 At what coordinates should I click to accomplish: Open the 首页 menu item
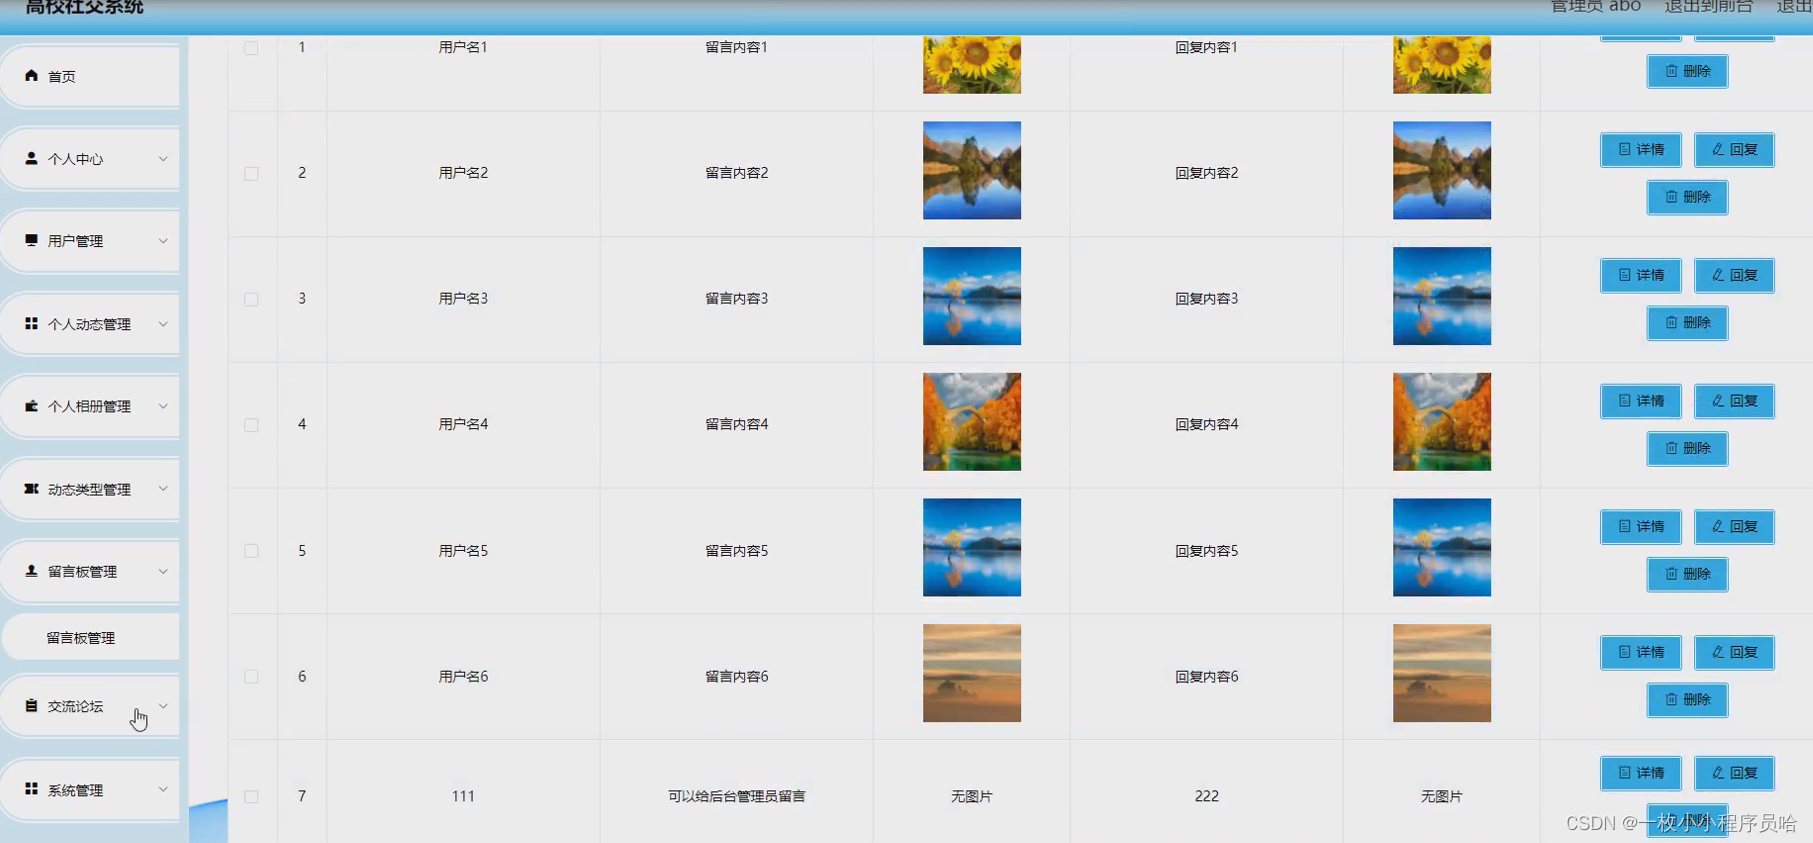click(90, 76)
